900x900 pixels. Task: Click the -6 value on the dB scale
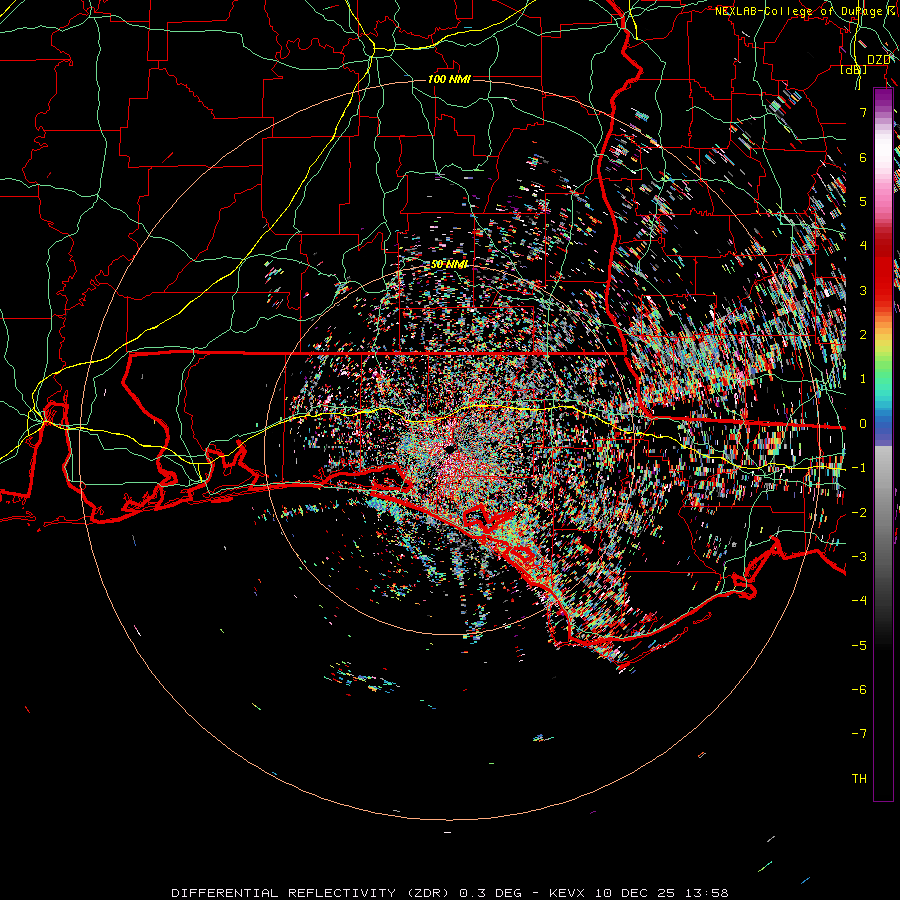click(859, 690)
